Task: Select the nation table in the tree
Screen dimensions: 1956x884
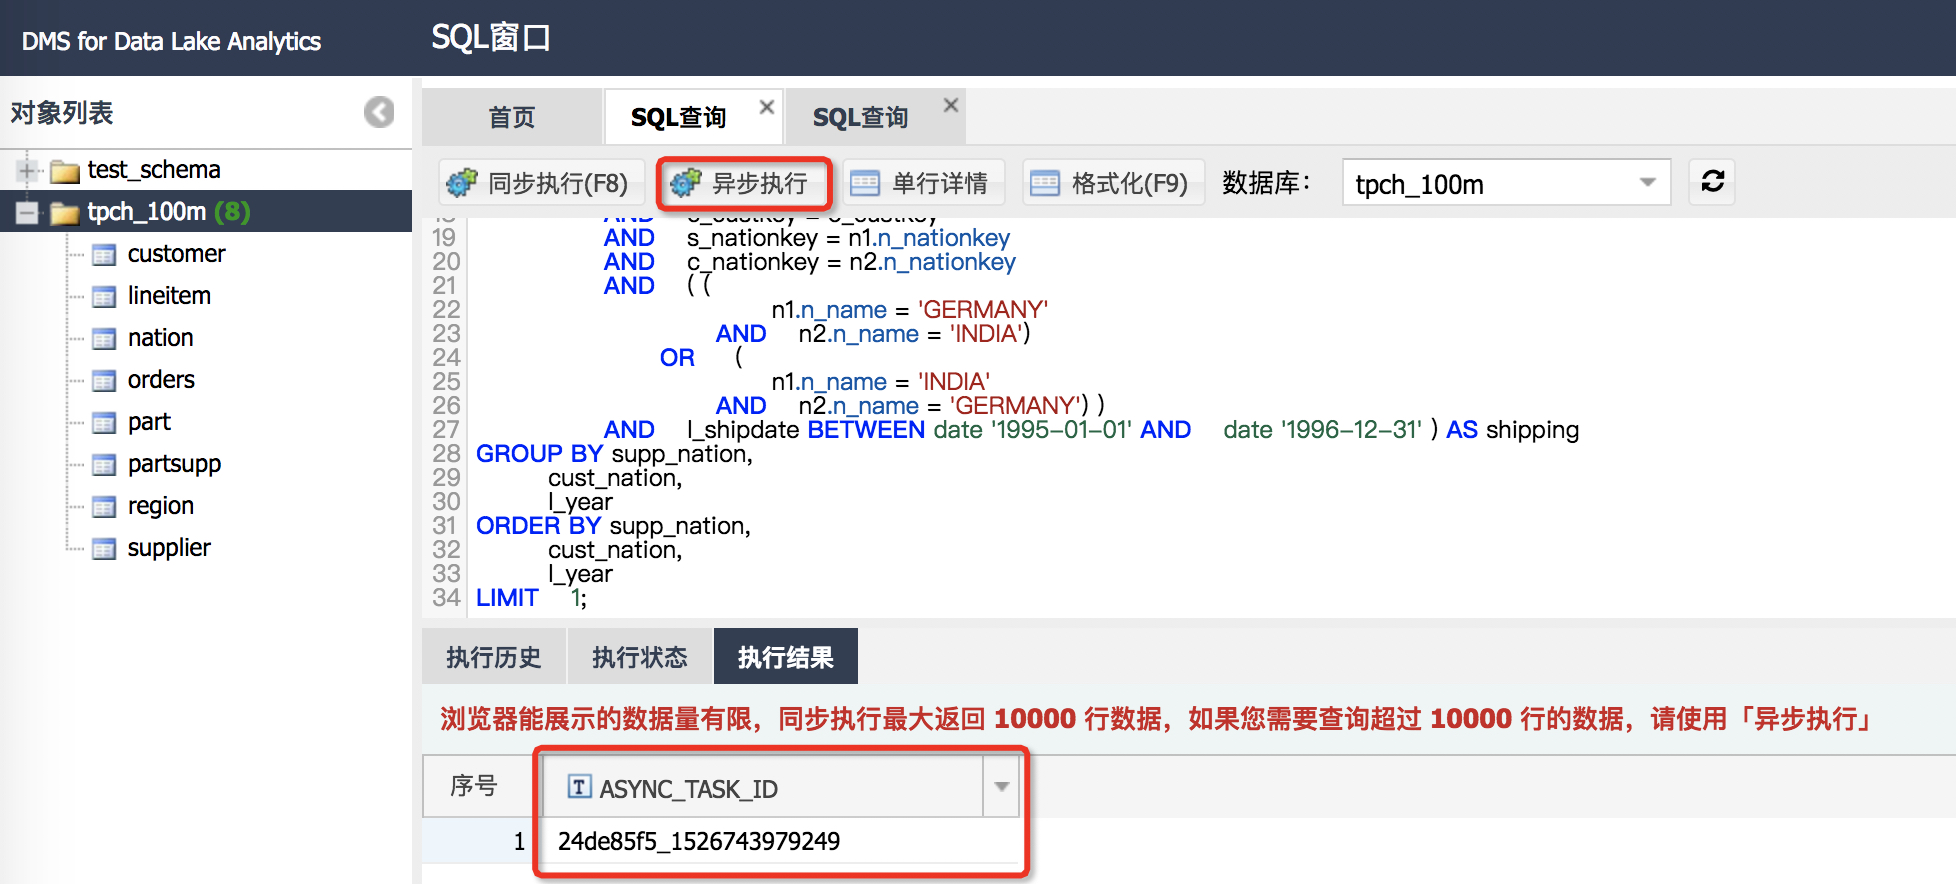Action: [x=160, y=338]
